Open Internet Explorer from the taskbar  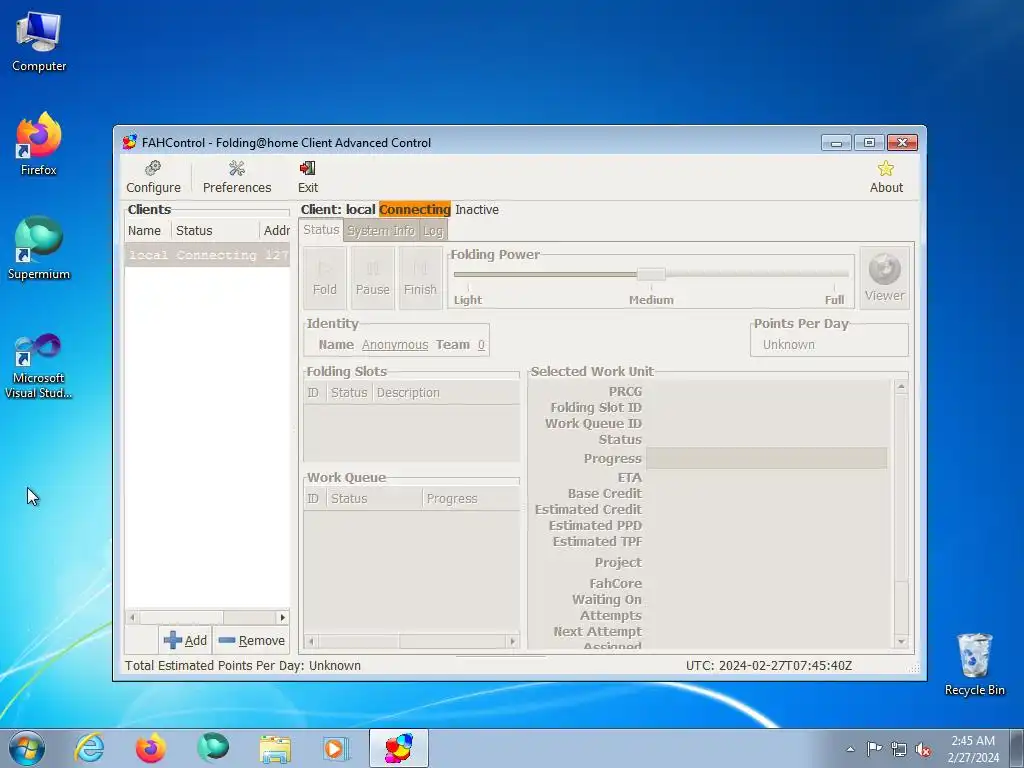89,748
